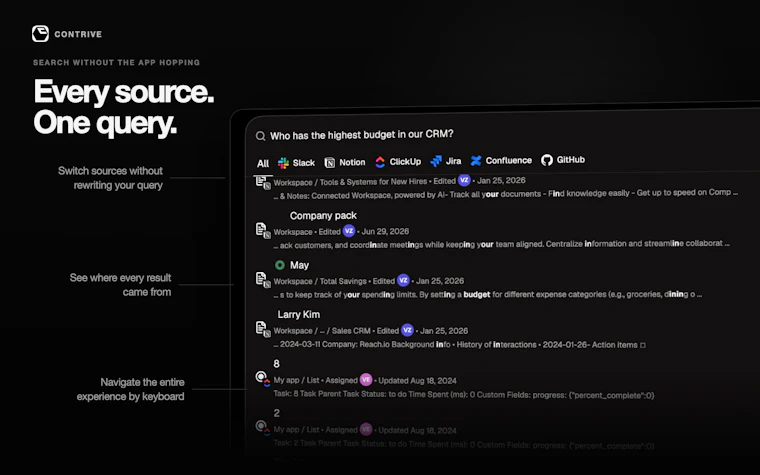The image size is (760, 475).
Task: Click the search query input field
Action: tap(362, 135)
